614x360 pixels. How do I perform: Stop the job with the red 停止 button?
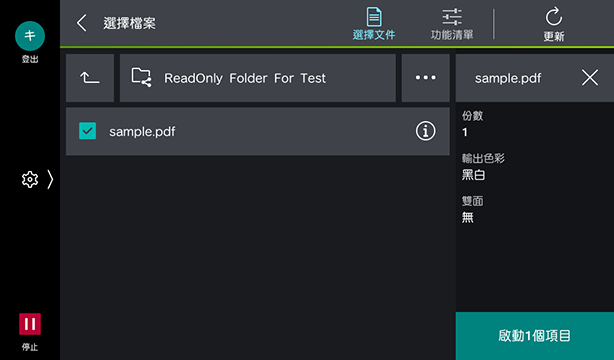30,324
